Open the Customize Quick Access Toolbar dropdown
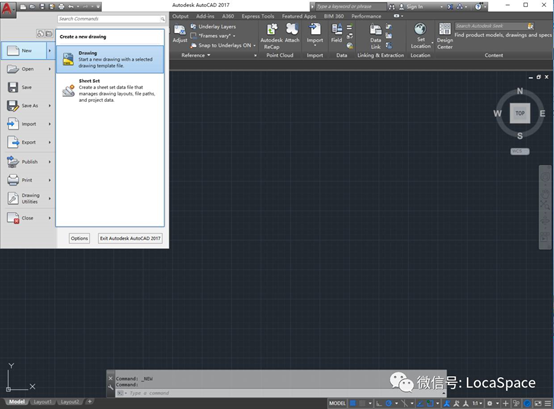The width and height of the screenshot is (554, 409). pyautogui.click(x=98, y=7)
